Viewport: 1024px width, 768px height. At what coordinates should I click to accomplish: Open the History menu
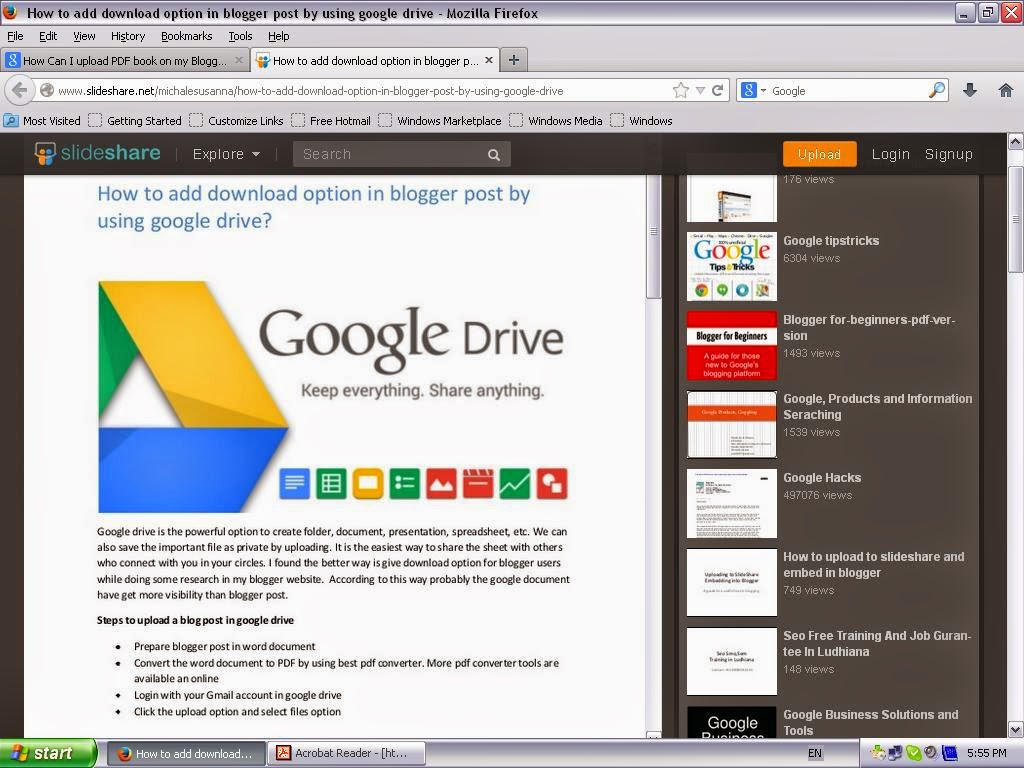[x=127, y=36]
